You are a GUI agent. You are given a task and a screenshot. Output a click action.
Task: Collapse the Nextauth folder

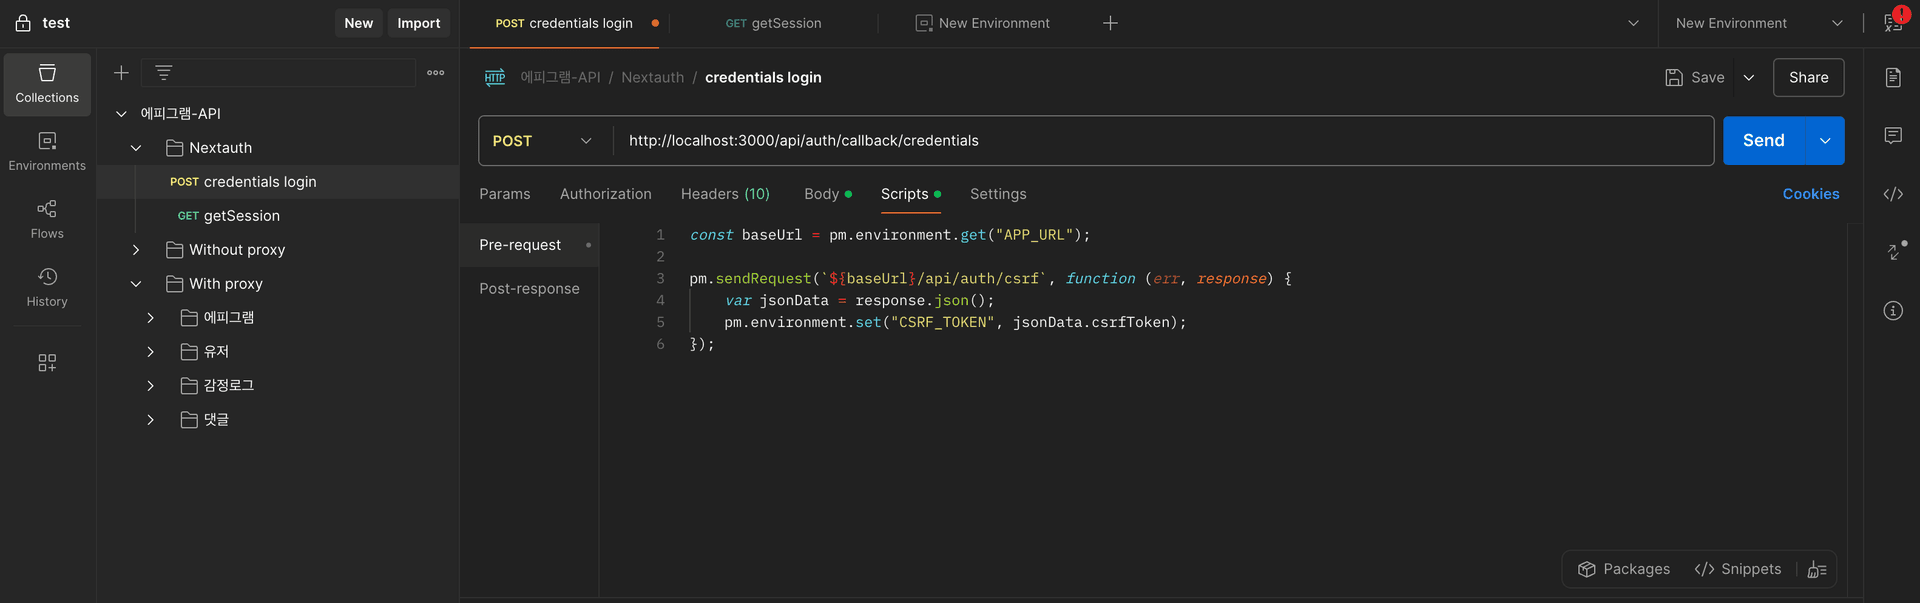pos(136,148)
